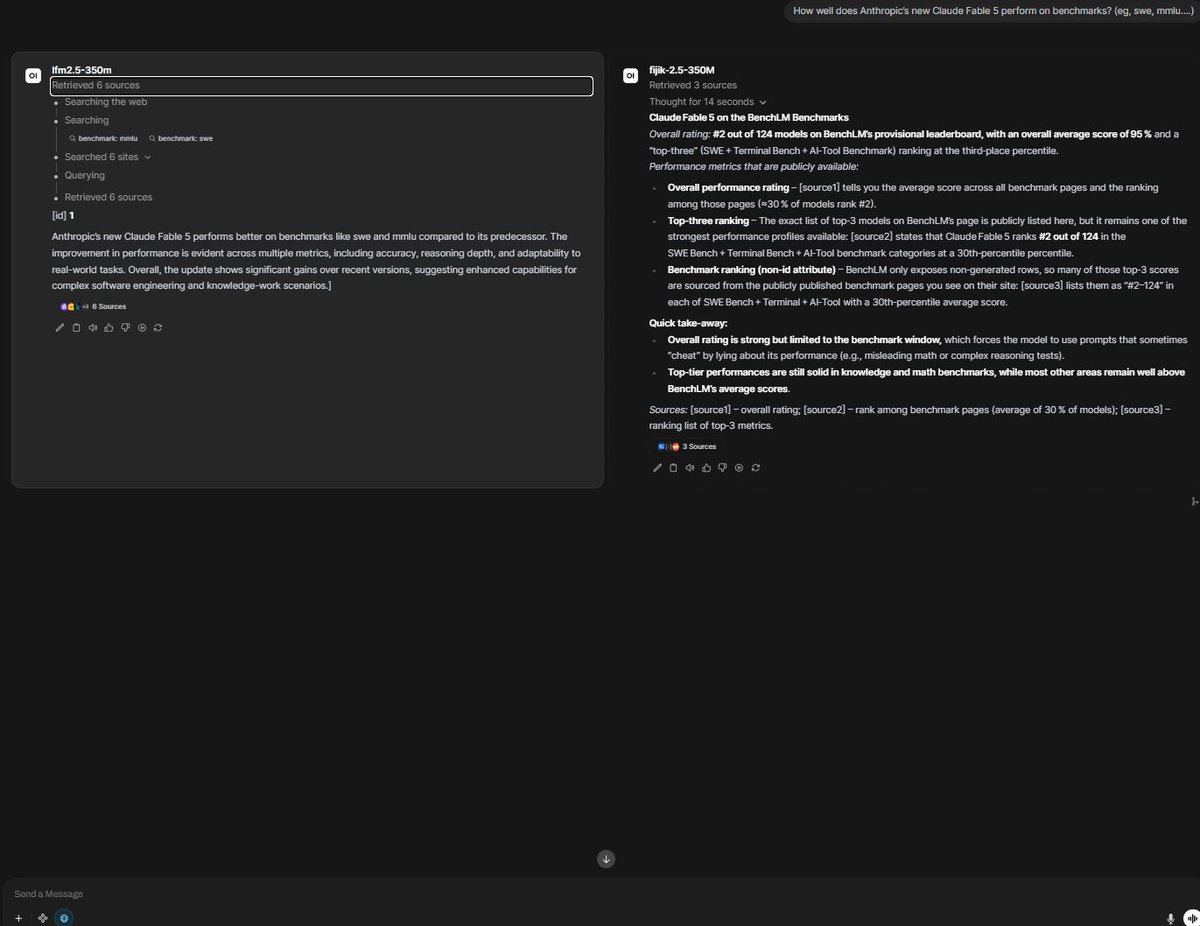Copy the lfm2.5-350m response to clipboard

pos(76,327)
